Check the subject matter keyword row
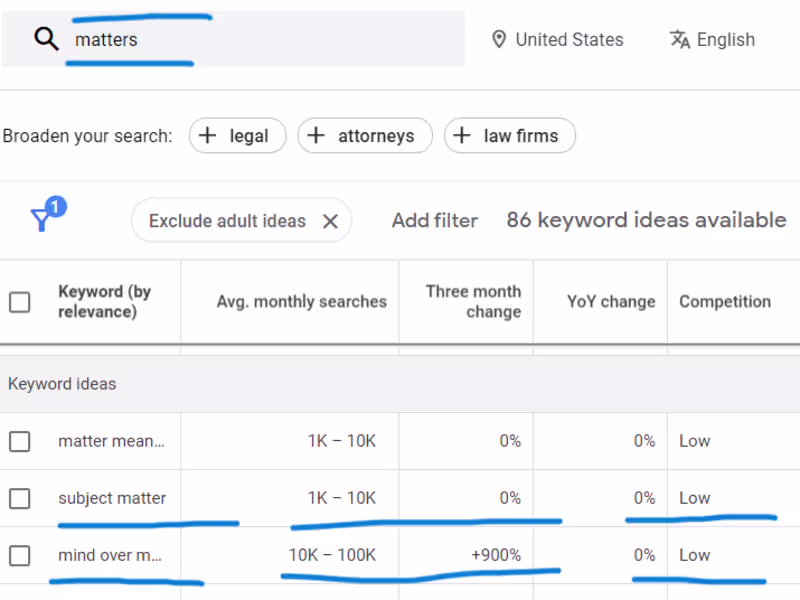The height and width of the screenshot is (600, 800). click(20, 498)
